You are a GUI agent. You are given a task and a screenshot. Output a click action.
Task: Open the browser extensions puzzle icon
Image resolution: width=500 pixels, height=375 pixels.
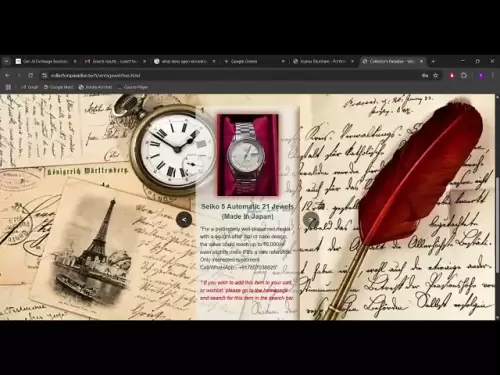pos(464,76)
